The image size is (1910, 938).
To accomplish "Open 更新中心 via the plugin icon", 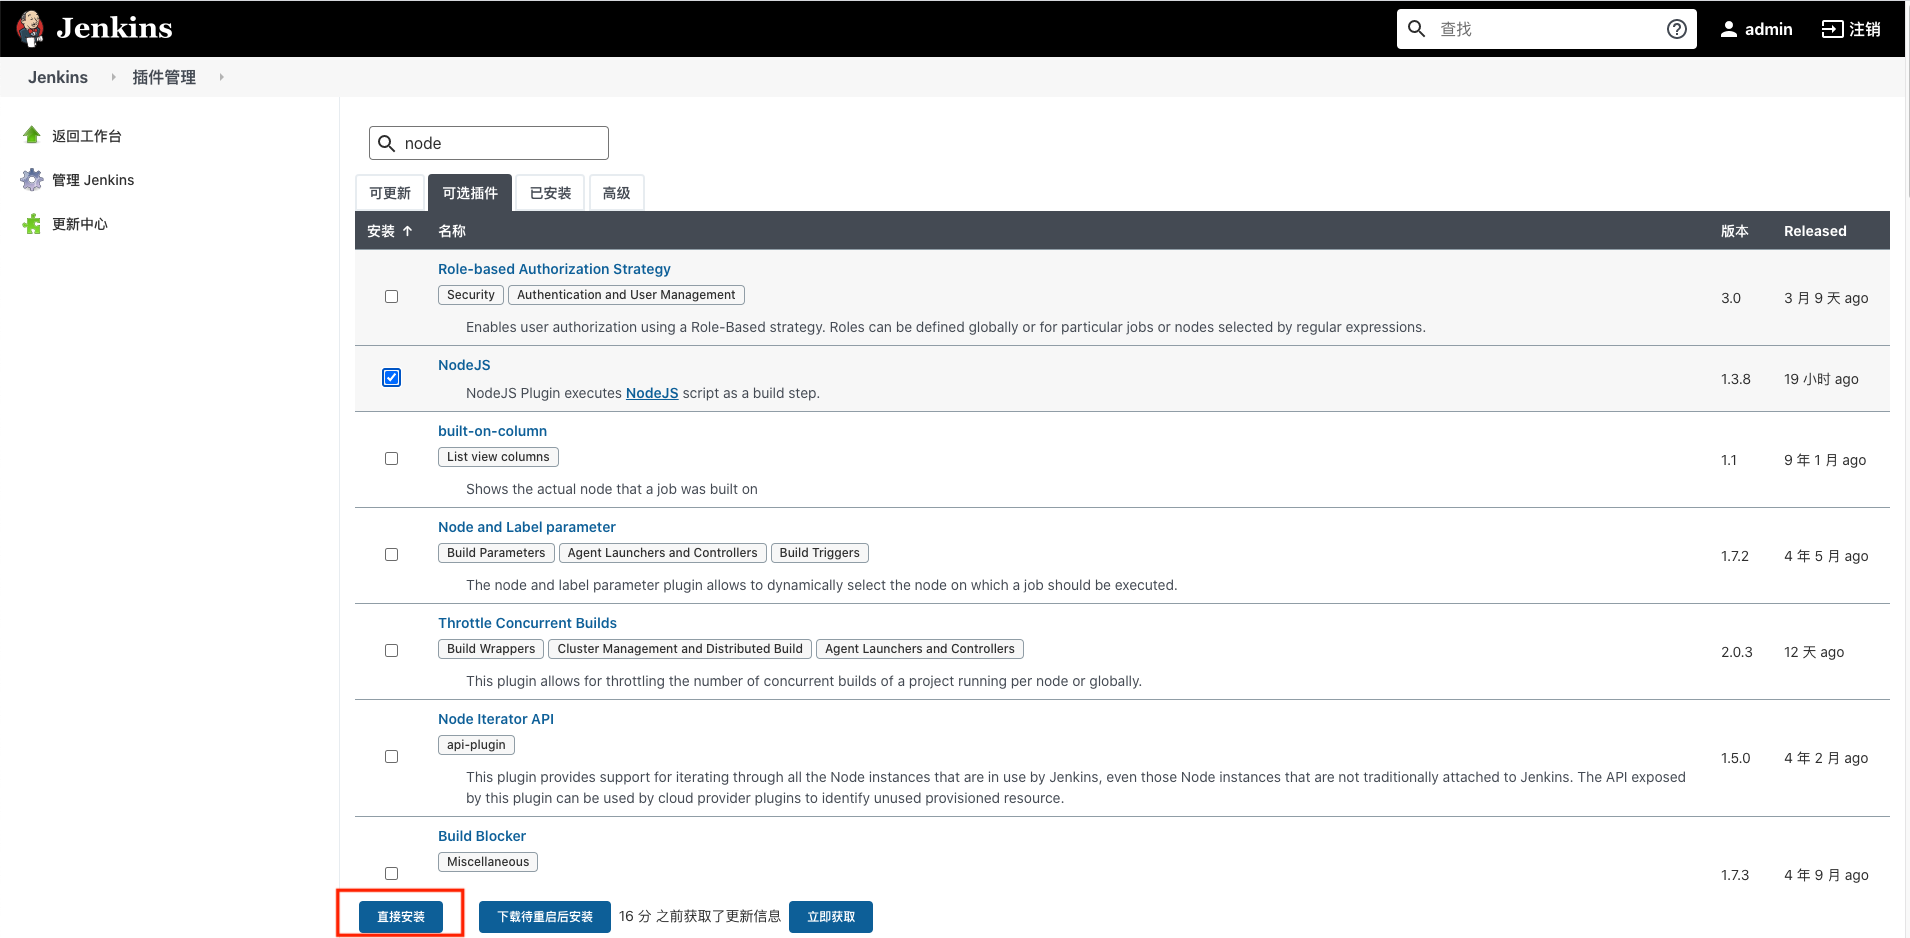I will click(31, 223).
